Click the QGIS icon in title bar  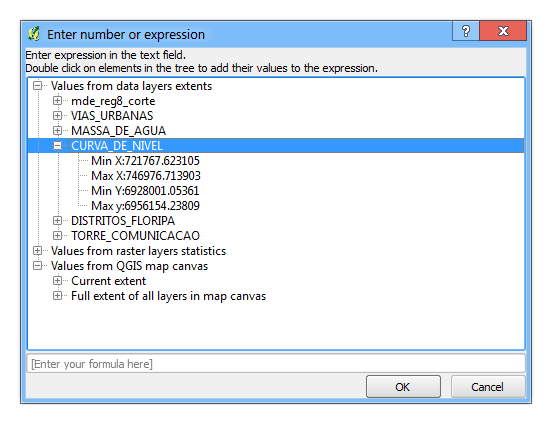(x=34, y=34)
